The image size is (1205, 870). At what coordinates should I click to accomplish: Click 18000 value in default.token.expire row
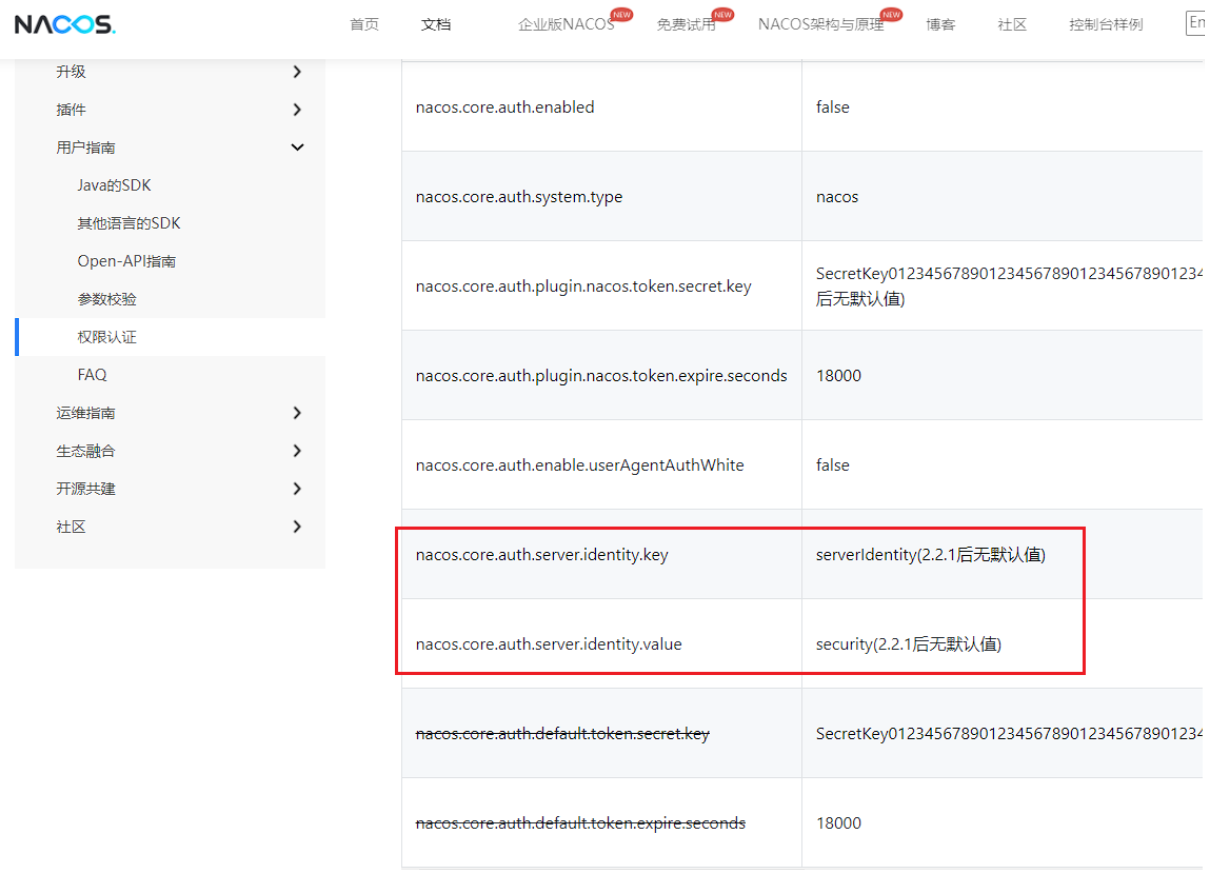[838, 823]
